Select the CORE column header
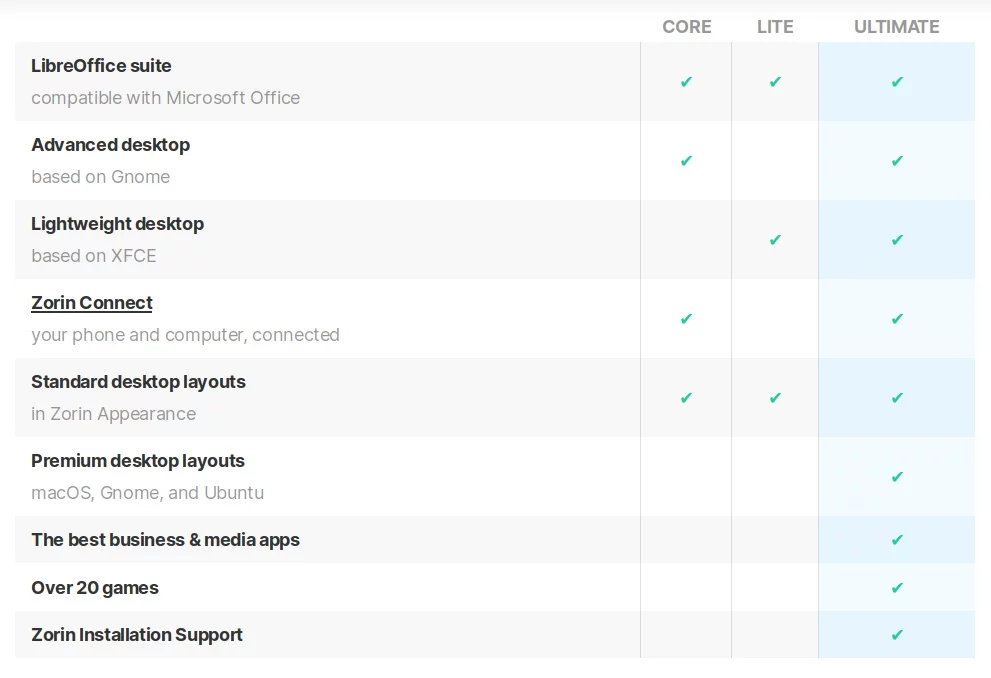 [x=687, y=27]
